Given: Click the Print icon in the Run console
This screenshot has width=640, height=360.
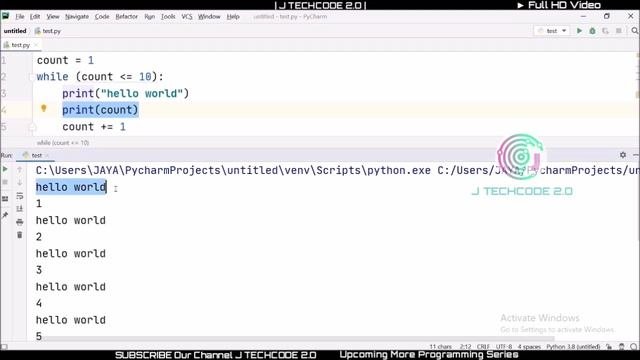Looking at the screenshot, I should tap(19, 222).
